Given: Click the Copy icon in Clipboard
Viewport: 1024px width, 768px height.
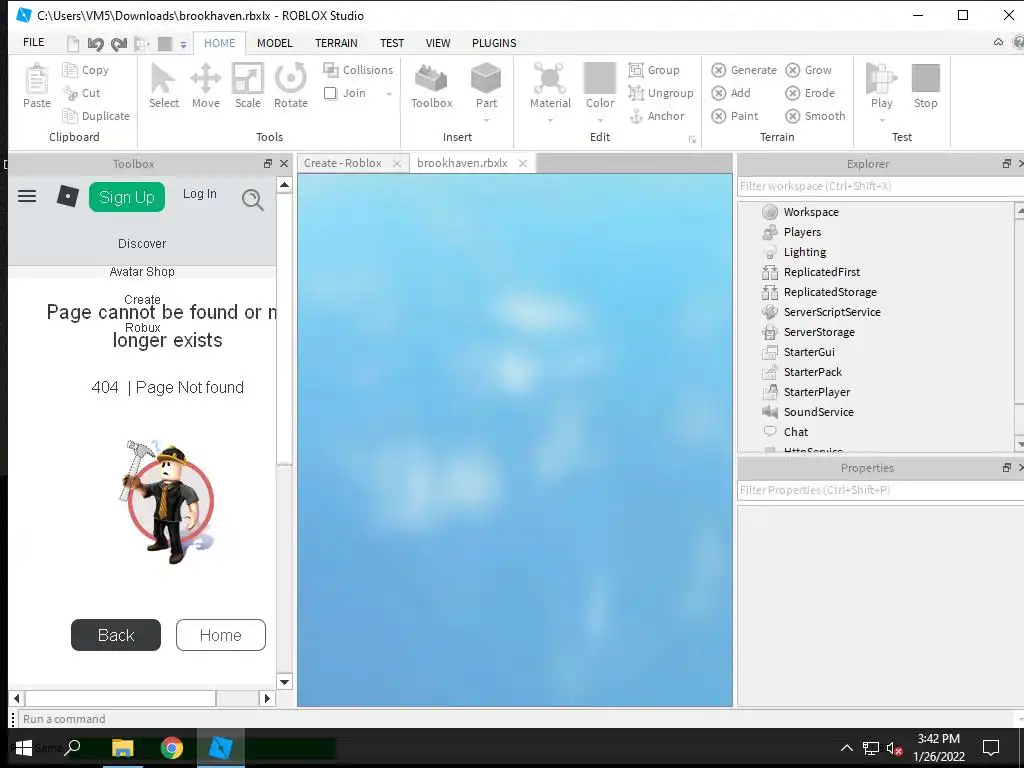Looking at the screenshot, I should (70, 70).
